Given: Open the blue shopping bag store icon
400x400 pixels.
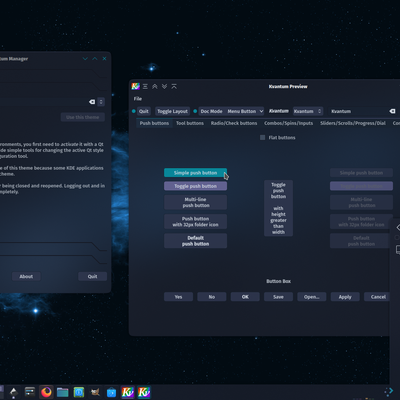Looking at the screenshot, I should [111, 392].
